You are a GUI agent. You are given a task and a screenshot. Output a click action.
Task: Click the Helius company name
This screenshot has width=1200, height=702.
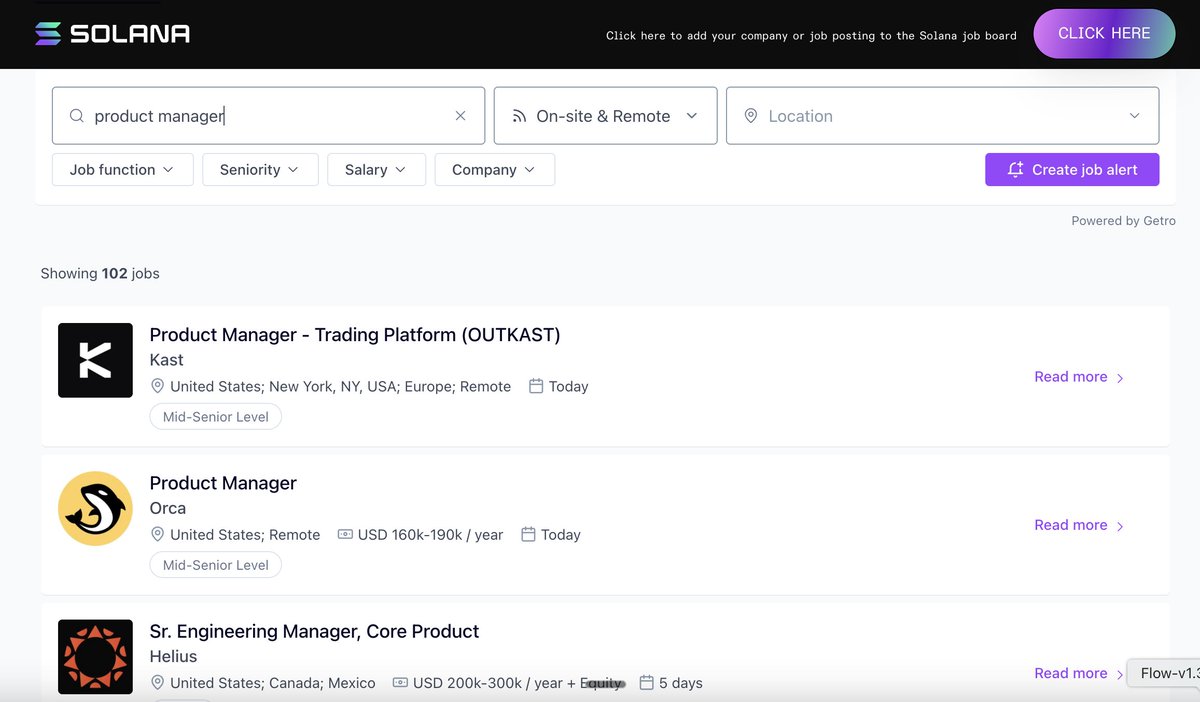pos(173,656)
